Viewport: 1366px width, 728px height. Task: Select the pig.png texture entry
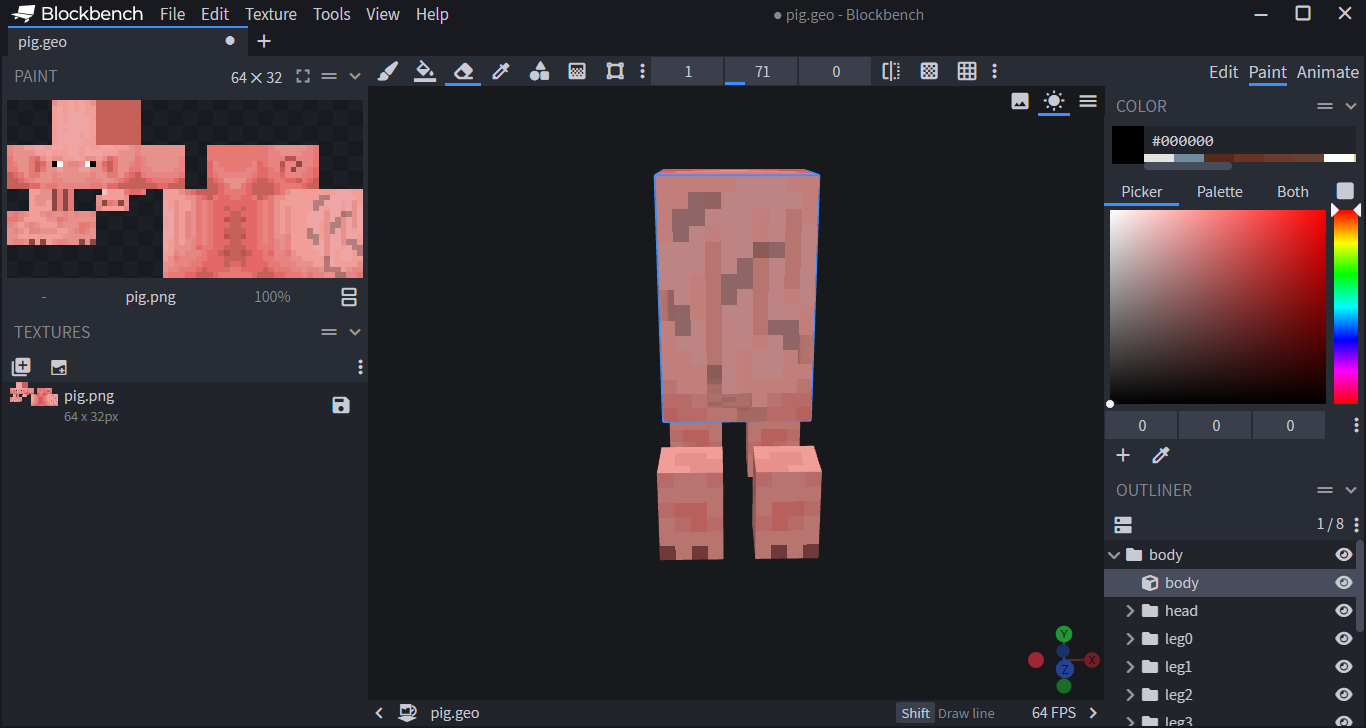185,405
